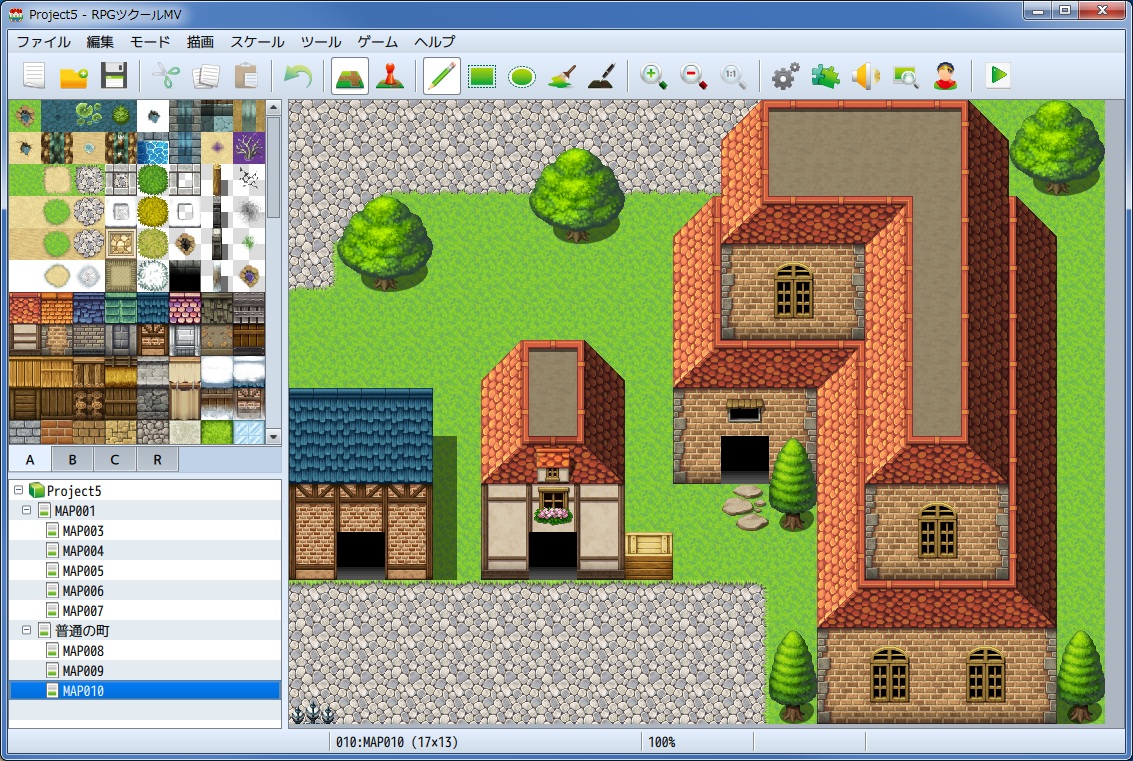Select MAP008 in the map tree
The image size is (1133, 761).
(x=82, y=650)
